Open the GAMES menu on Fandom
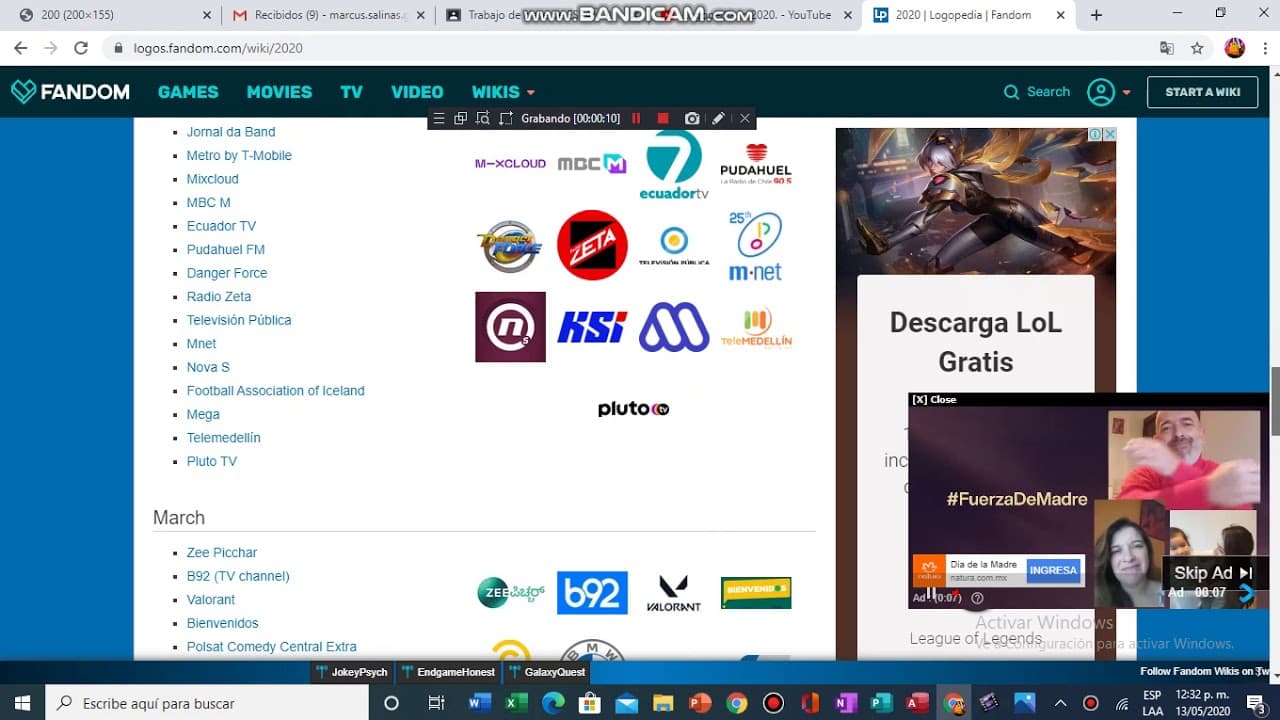The width and height of the screenshot is (1280, 720). (188, 92)
